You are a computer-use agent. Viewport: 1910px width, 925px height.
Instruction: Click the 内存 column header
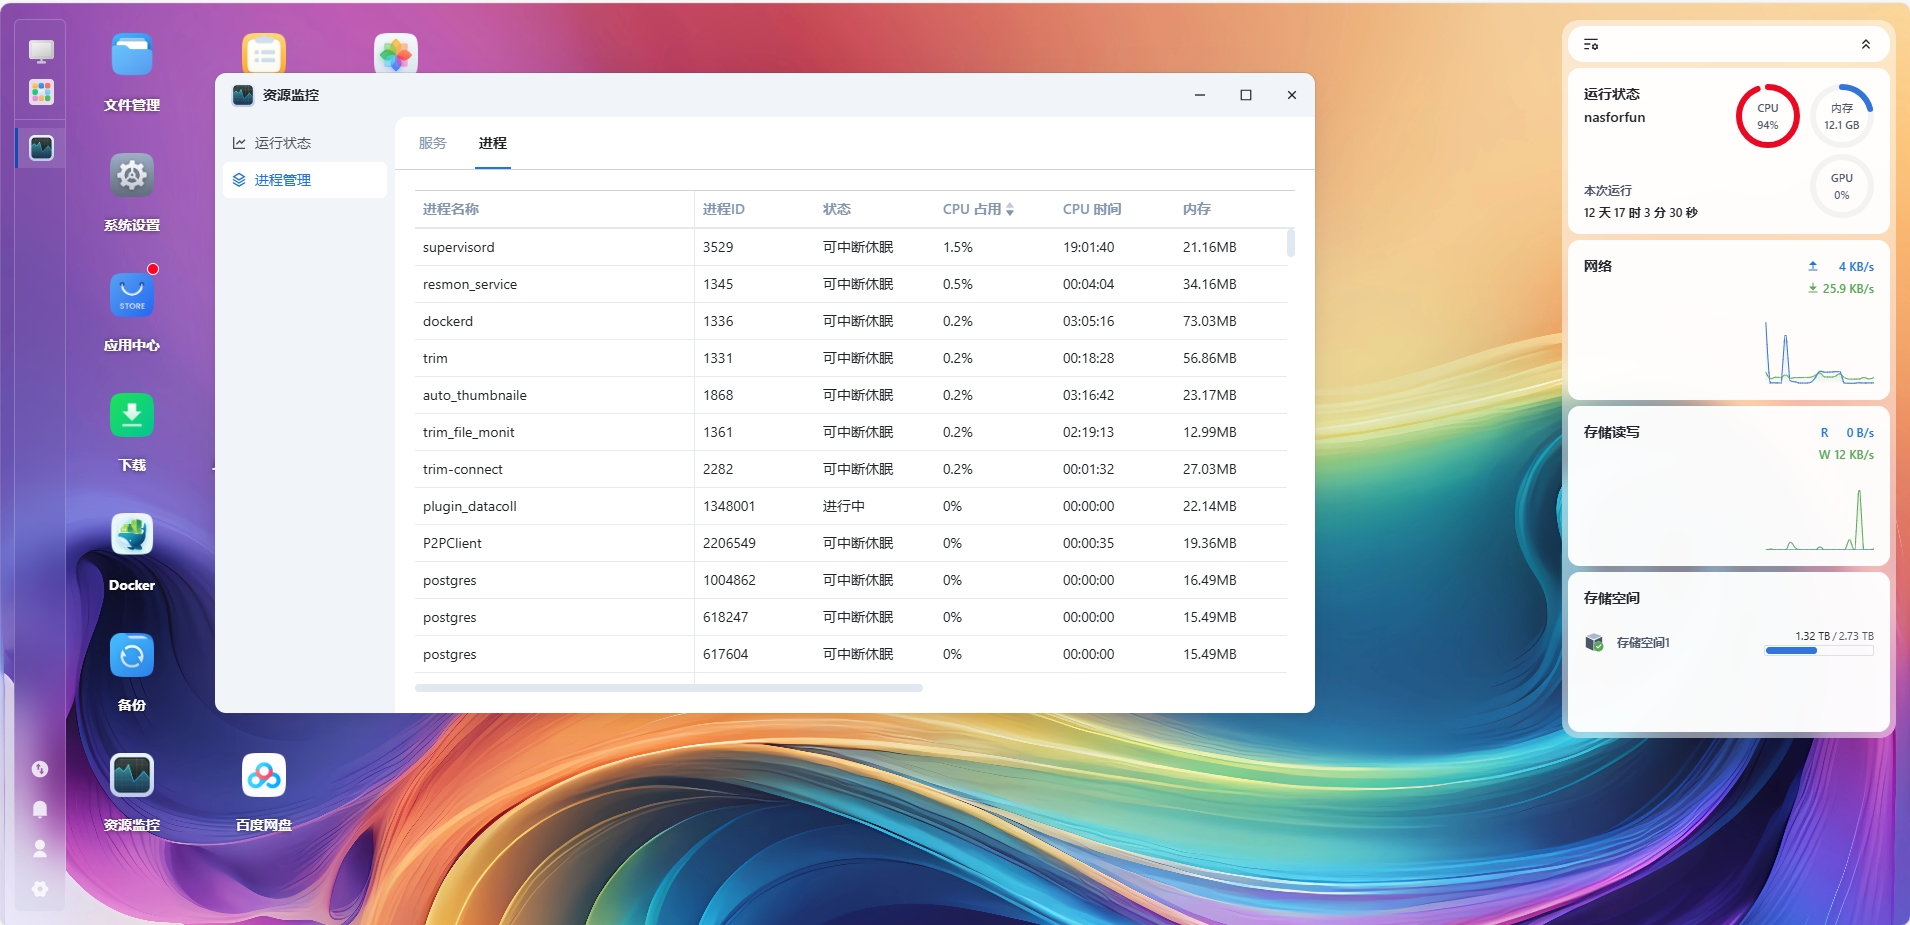pos(1197,209)
